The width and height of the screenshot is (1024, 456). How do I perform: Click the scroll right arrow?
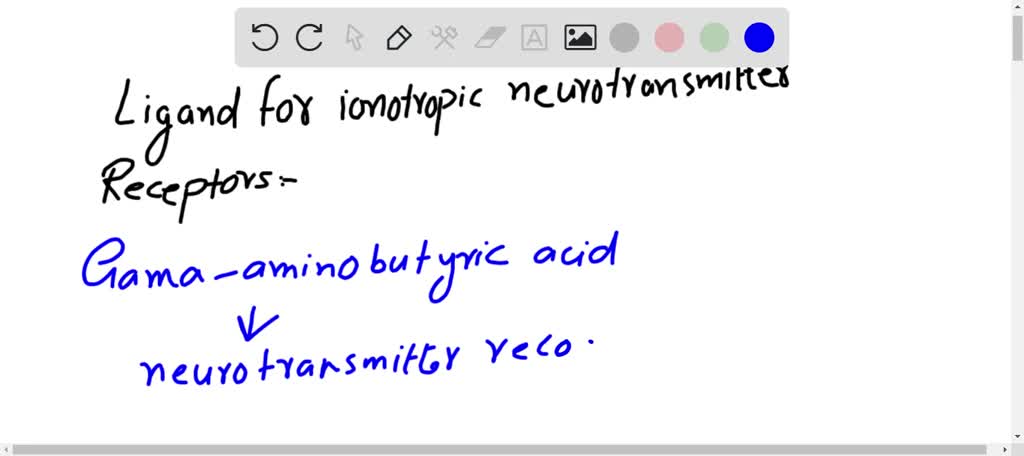(x=1006, y=450)
